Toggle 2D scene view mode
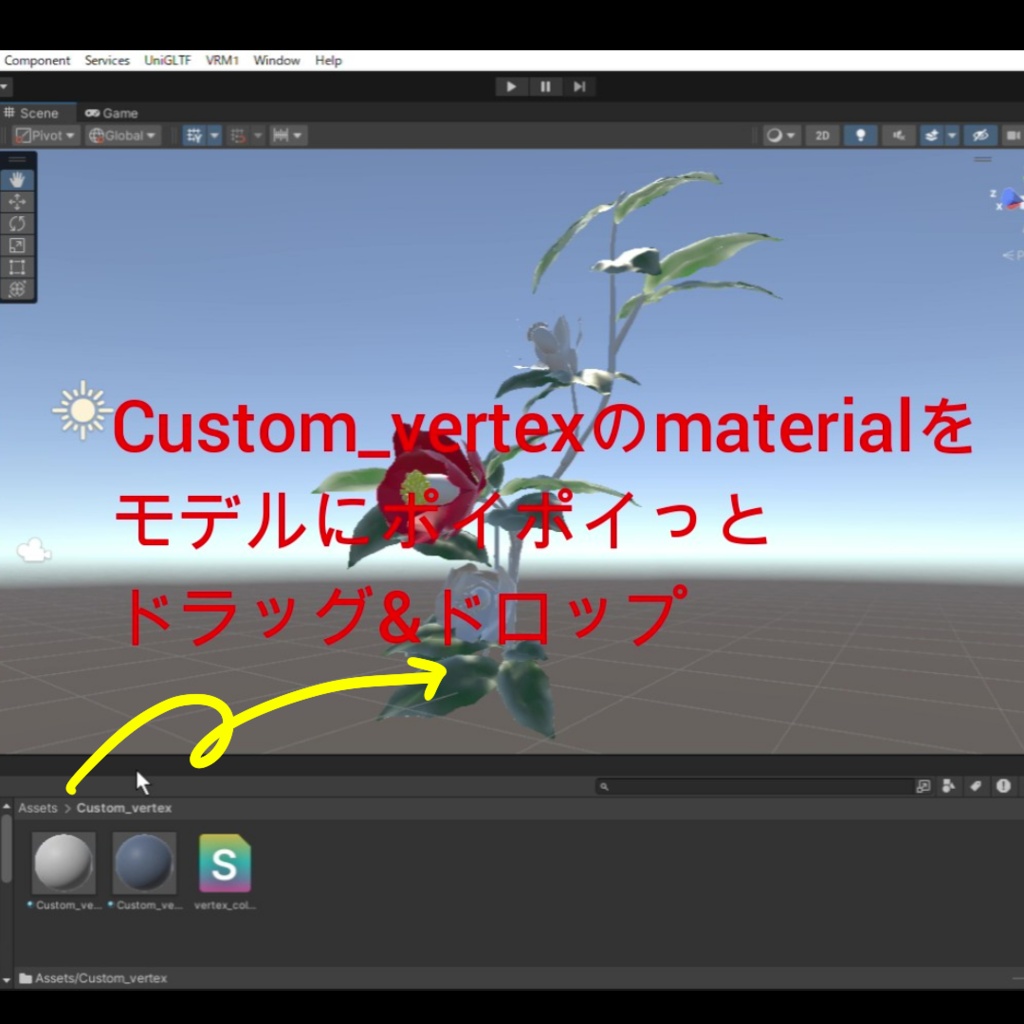 (822, 135)
